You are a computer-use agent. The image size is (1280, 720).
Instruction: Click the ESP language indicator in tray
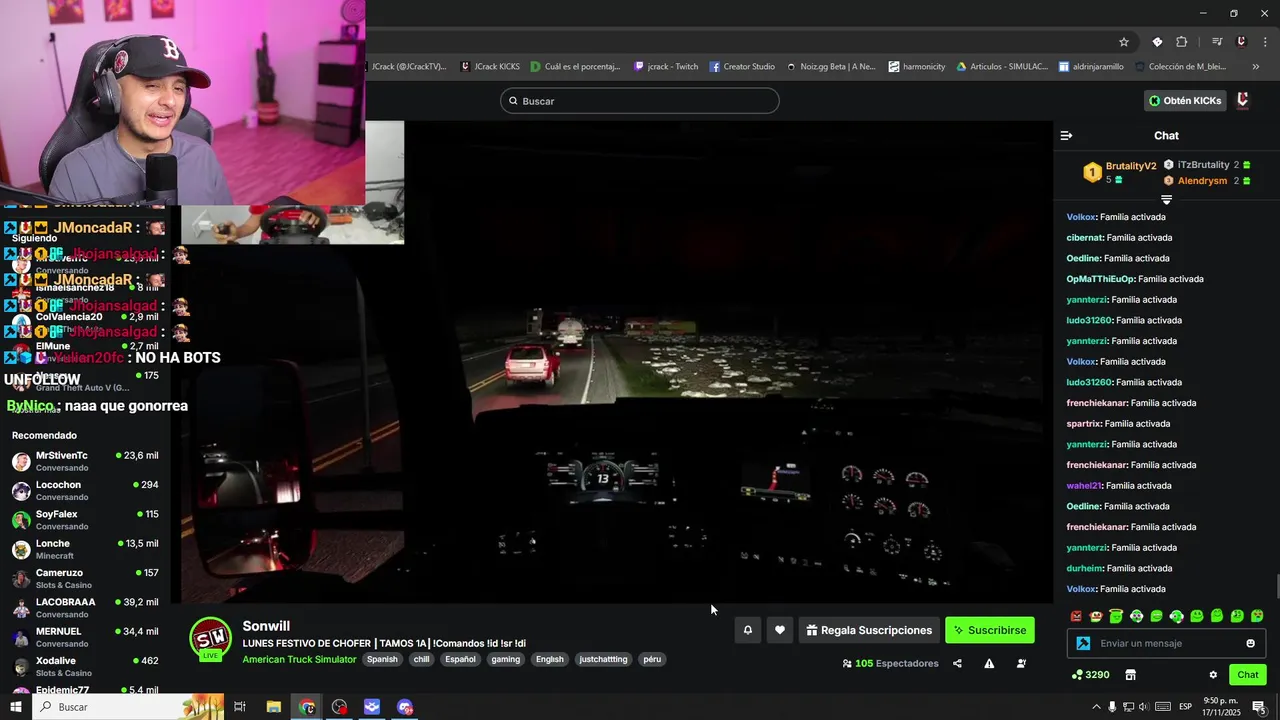(1185, 707)
